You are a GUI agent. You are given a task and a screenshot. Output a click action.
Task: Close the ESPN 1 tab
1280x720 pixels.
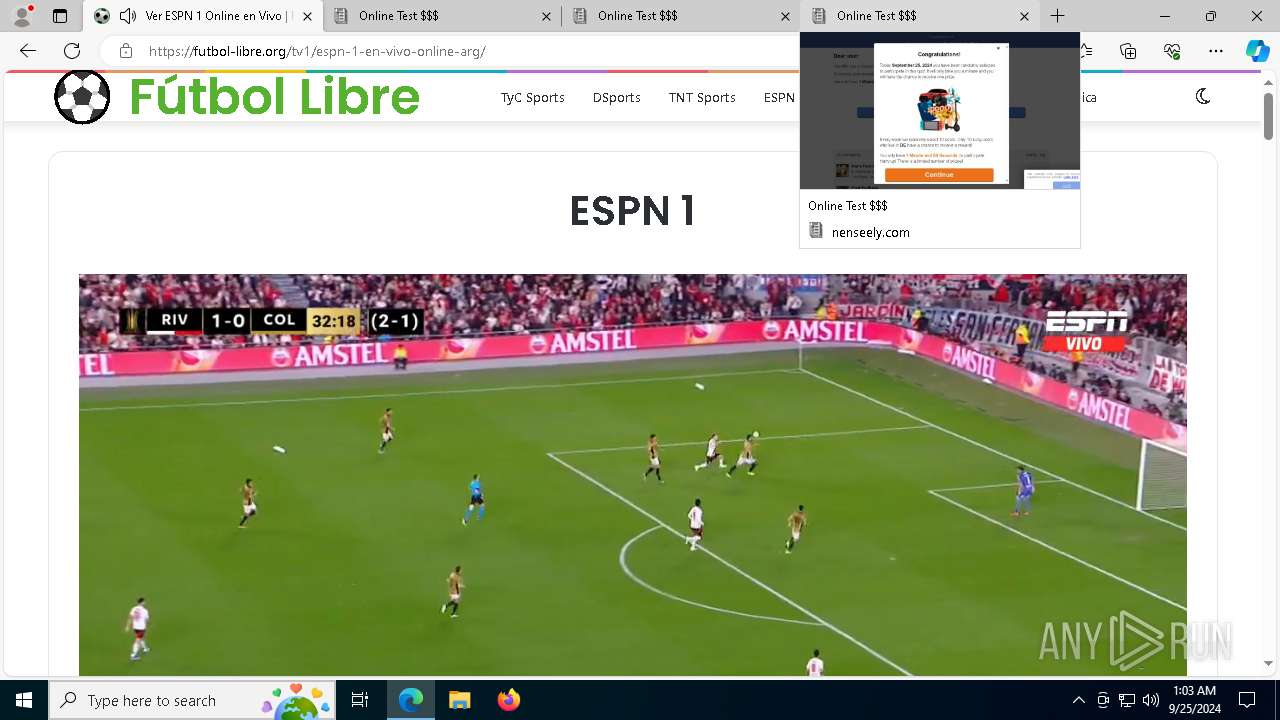click(x=307, y=16)
